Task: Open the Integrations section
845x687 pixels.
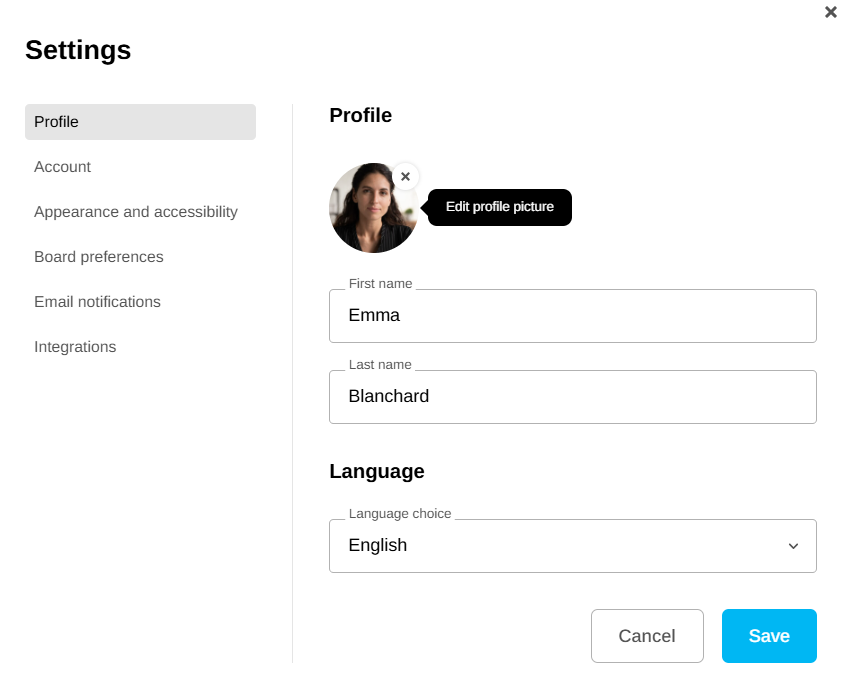Action: [x=75, y=347]
